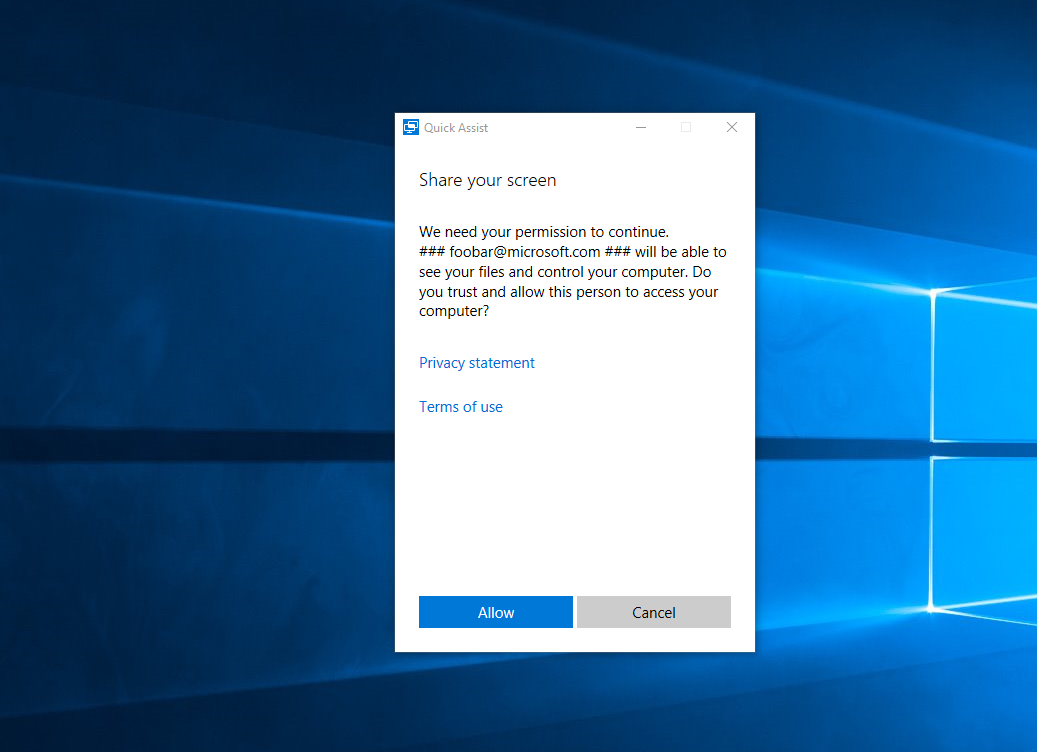Click empty title bar area beside Quick Assist
The image size is (1037, 752).
[560, 127]
